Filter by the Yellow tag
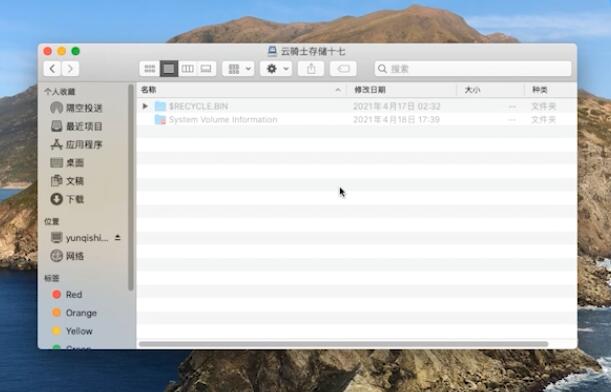This screenshot has width=611, height=392. [72, 331]
